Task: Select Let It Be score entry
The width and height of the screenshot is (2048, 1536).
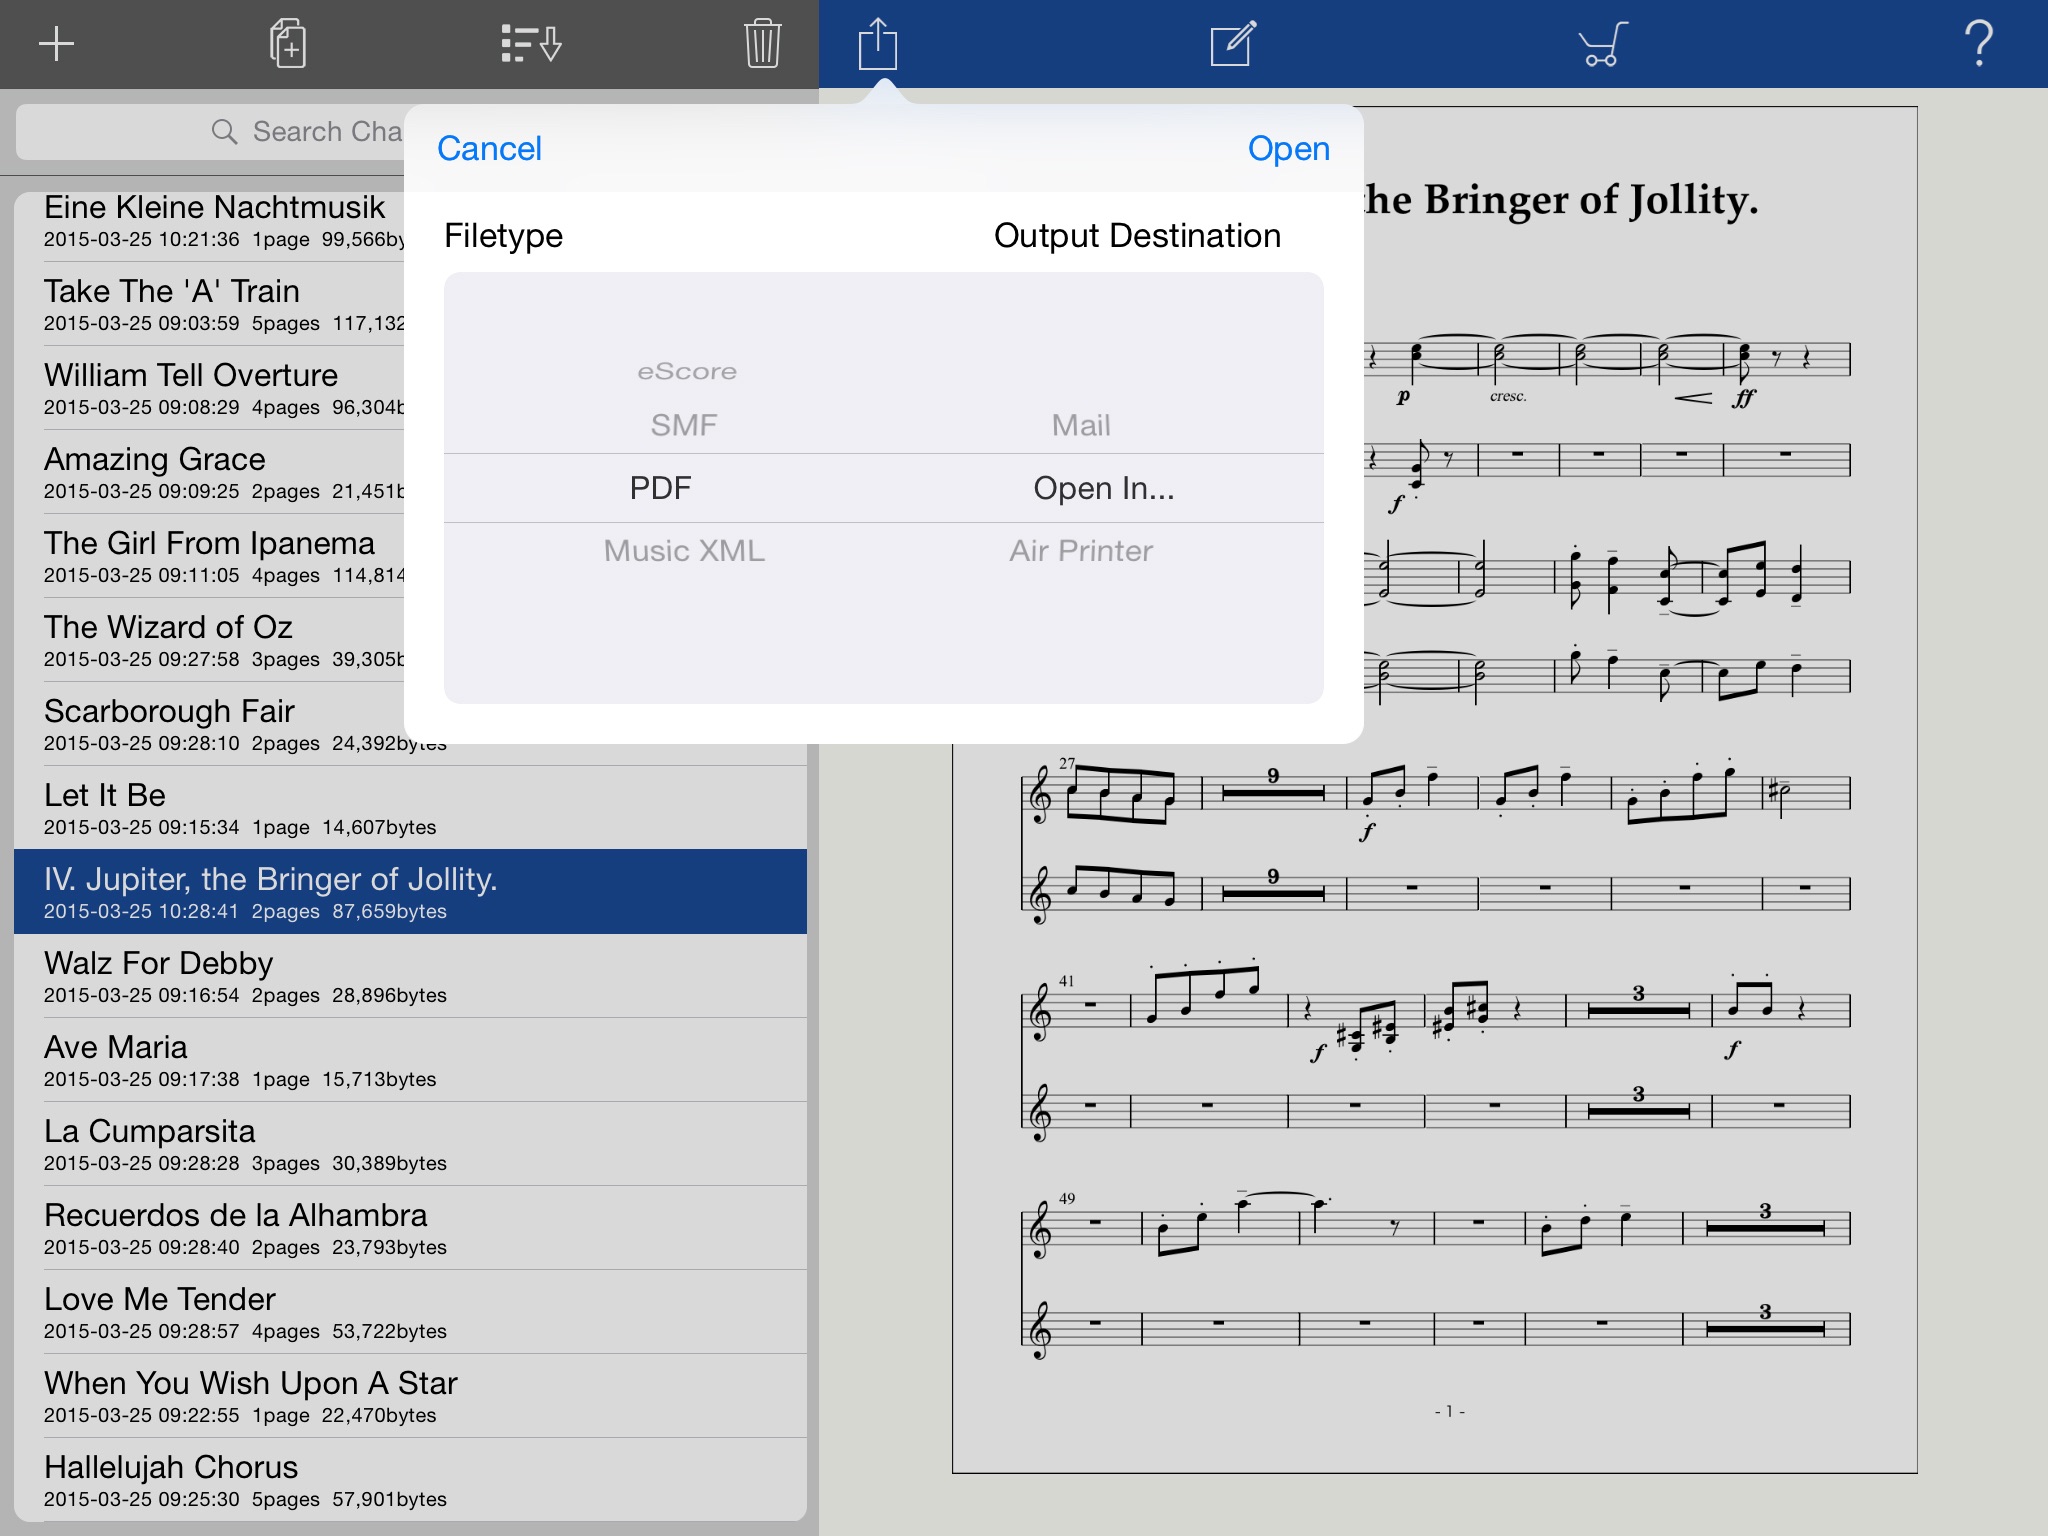Action: 410,807
